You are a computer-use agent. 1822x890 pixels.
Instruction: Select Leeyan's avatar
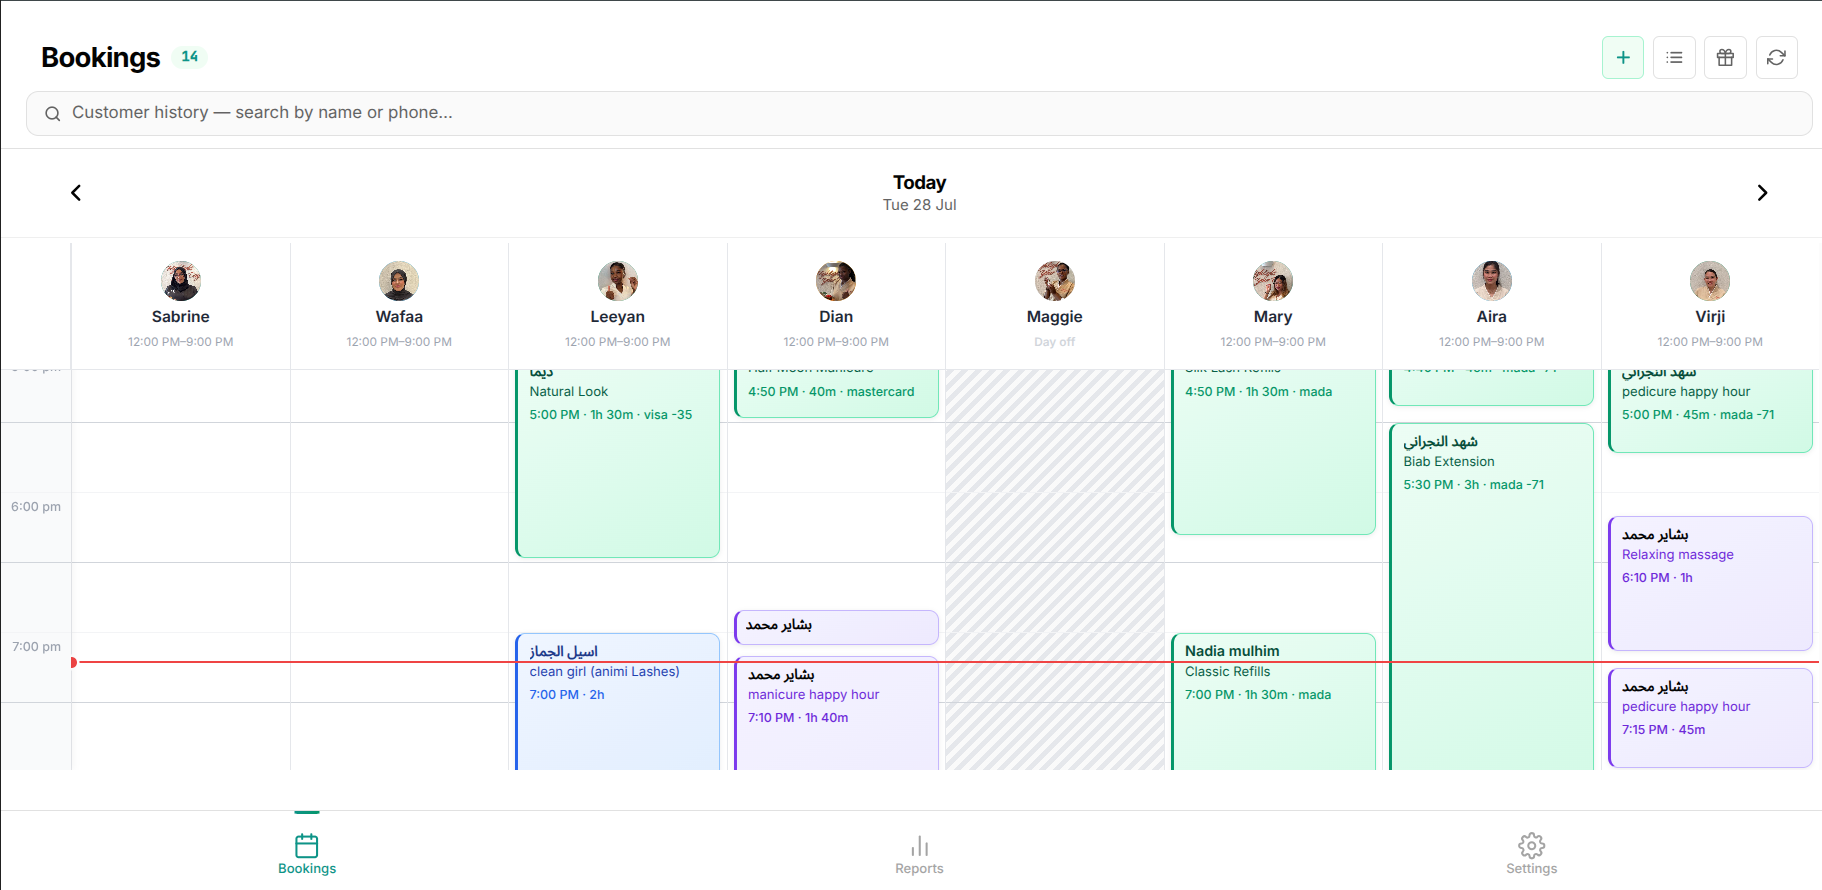click(618, 281)
